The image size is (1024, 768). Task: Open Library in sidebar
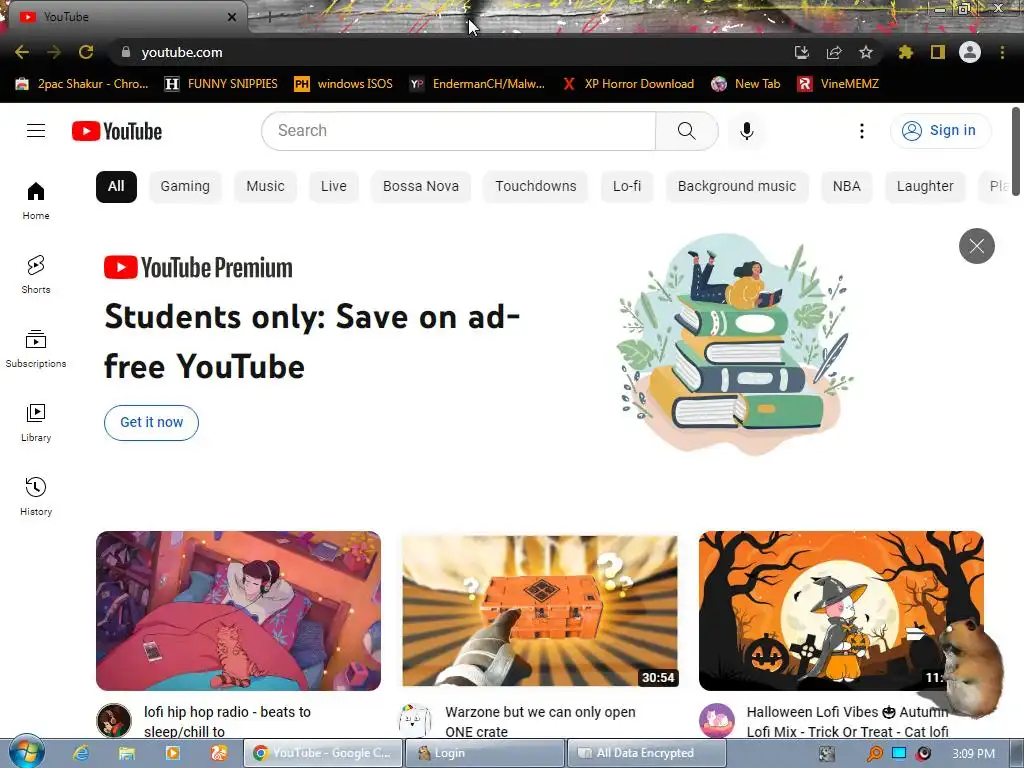click(x=36, y=423)
